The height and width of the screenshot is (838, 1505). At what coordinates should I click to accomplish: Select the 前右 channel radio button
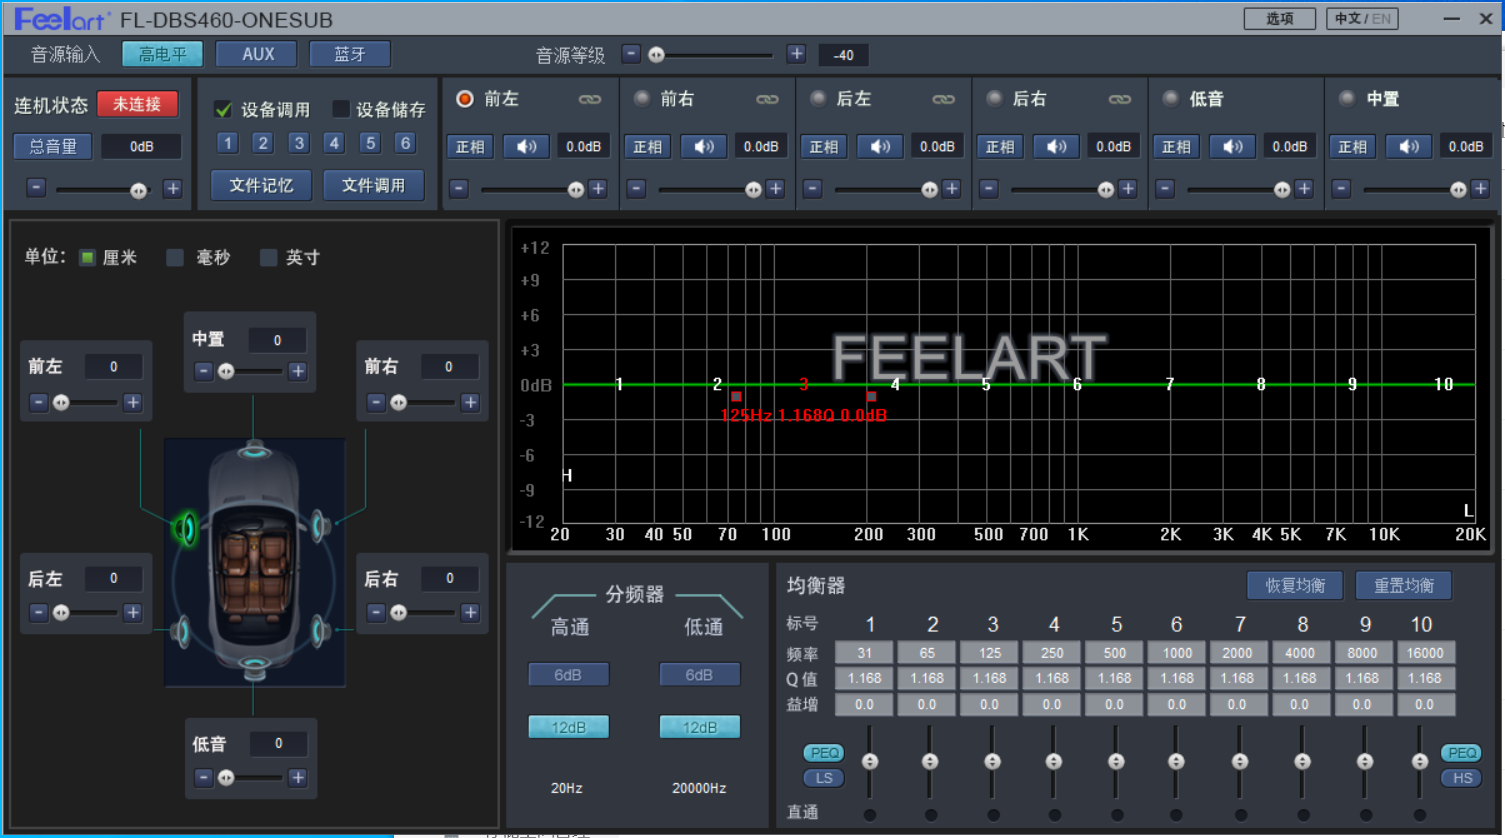[x=642, y=99]
